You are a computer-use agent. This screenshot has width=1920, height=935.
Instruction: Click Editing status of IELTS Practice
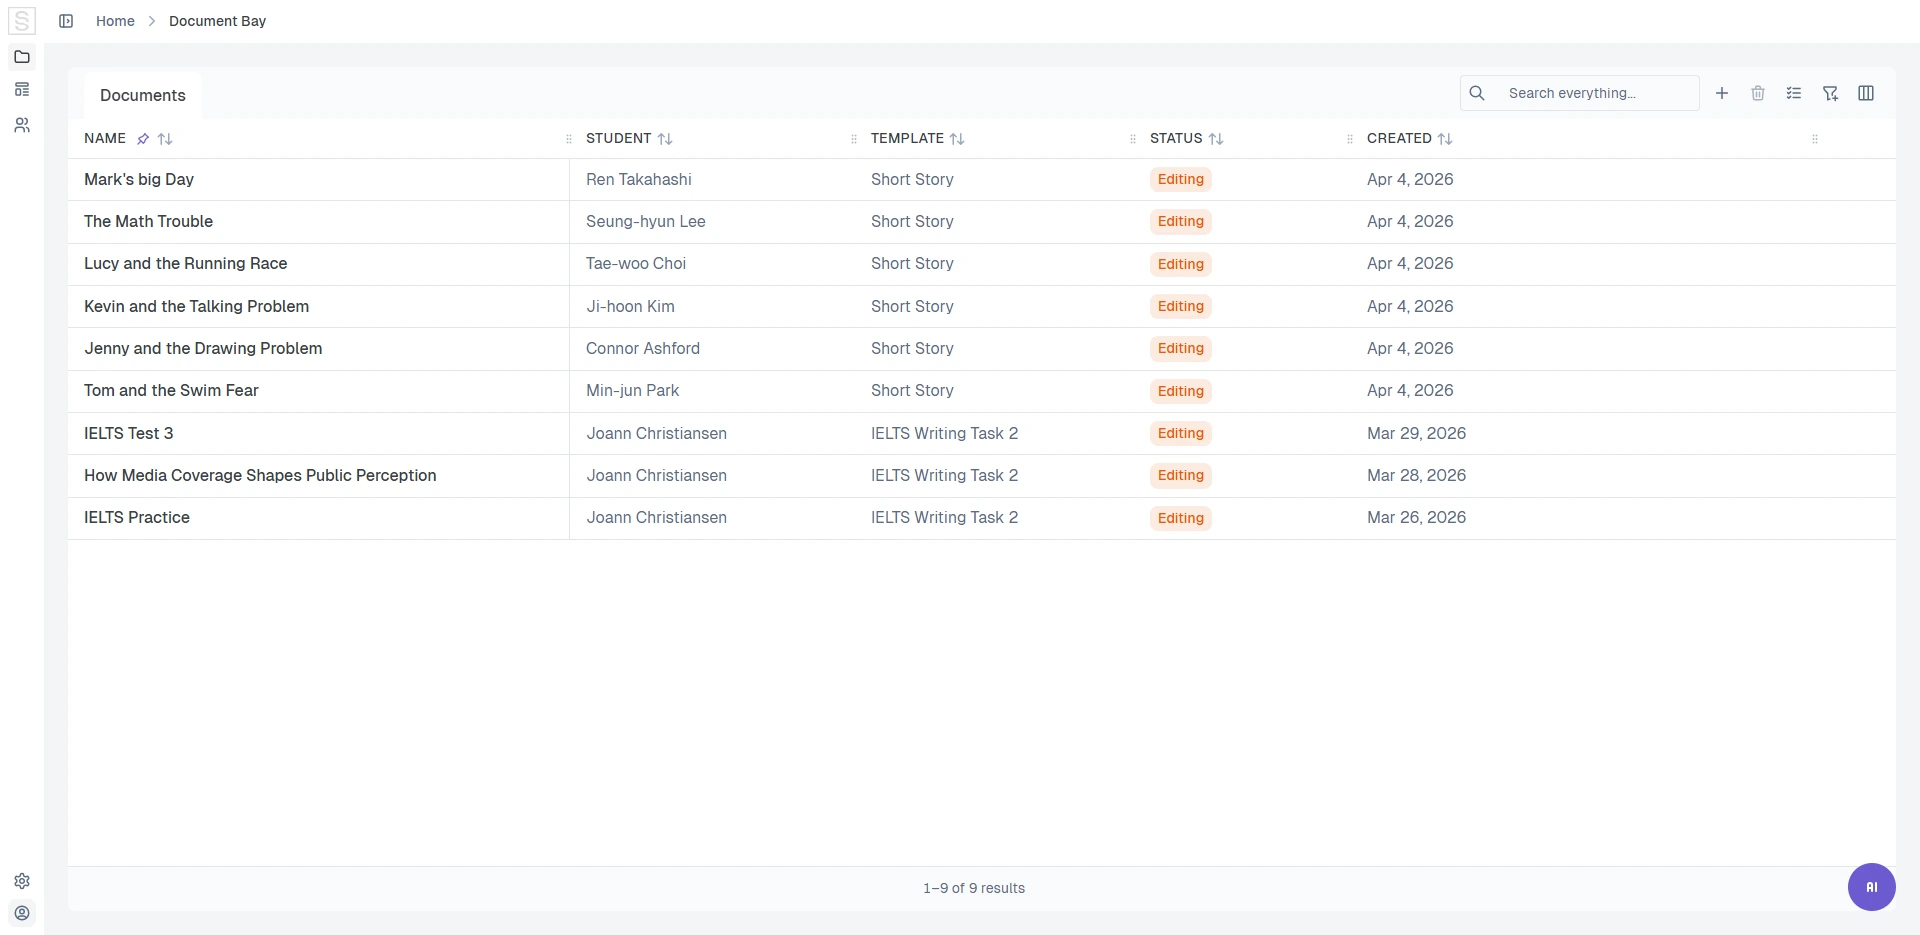(x=1181, y=518)
